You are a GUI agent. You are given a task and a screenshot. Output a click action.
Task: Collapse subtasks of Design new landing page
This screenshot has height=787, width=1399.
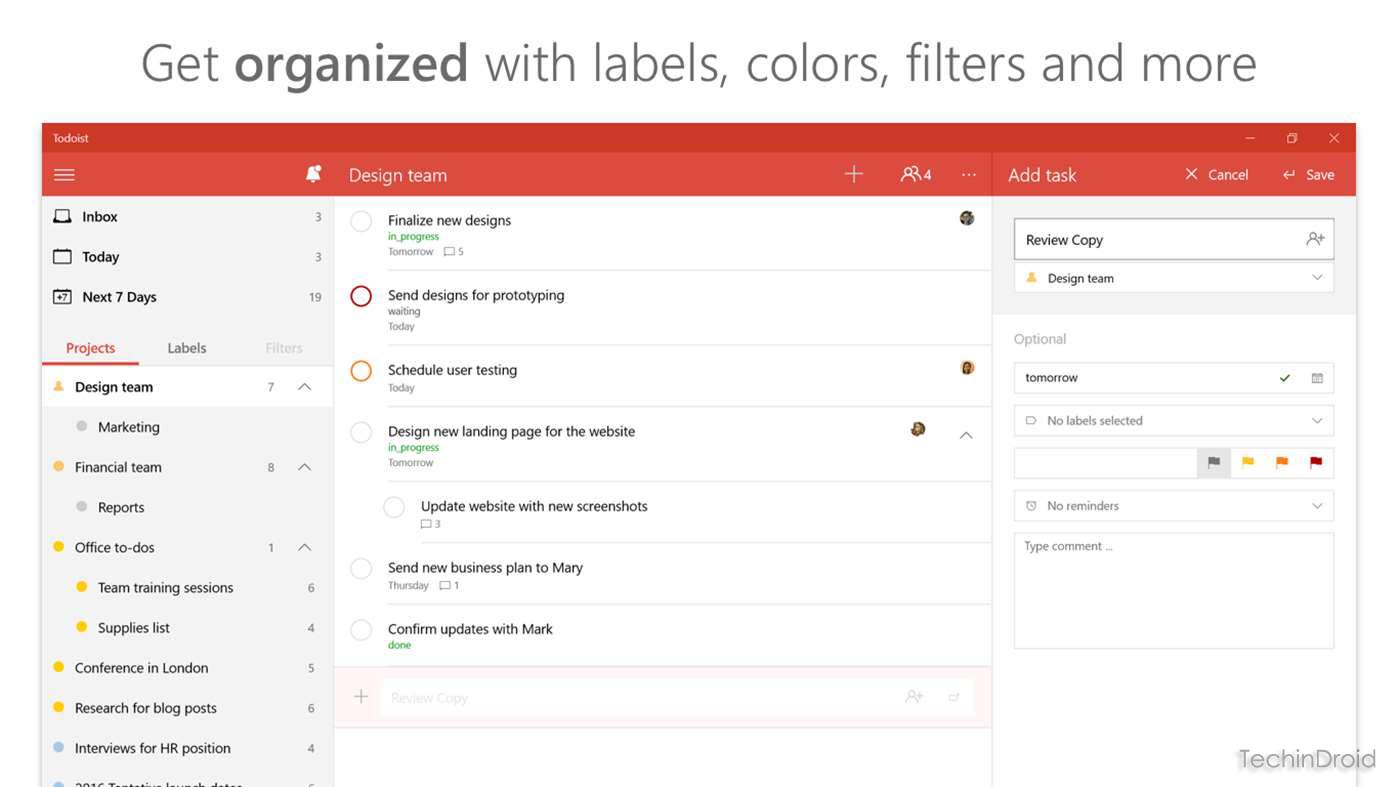click(966, 435)
